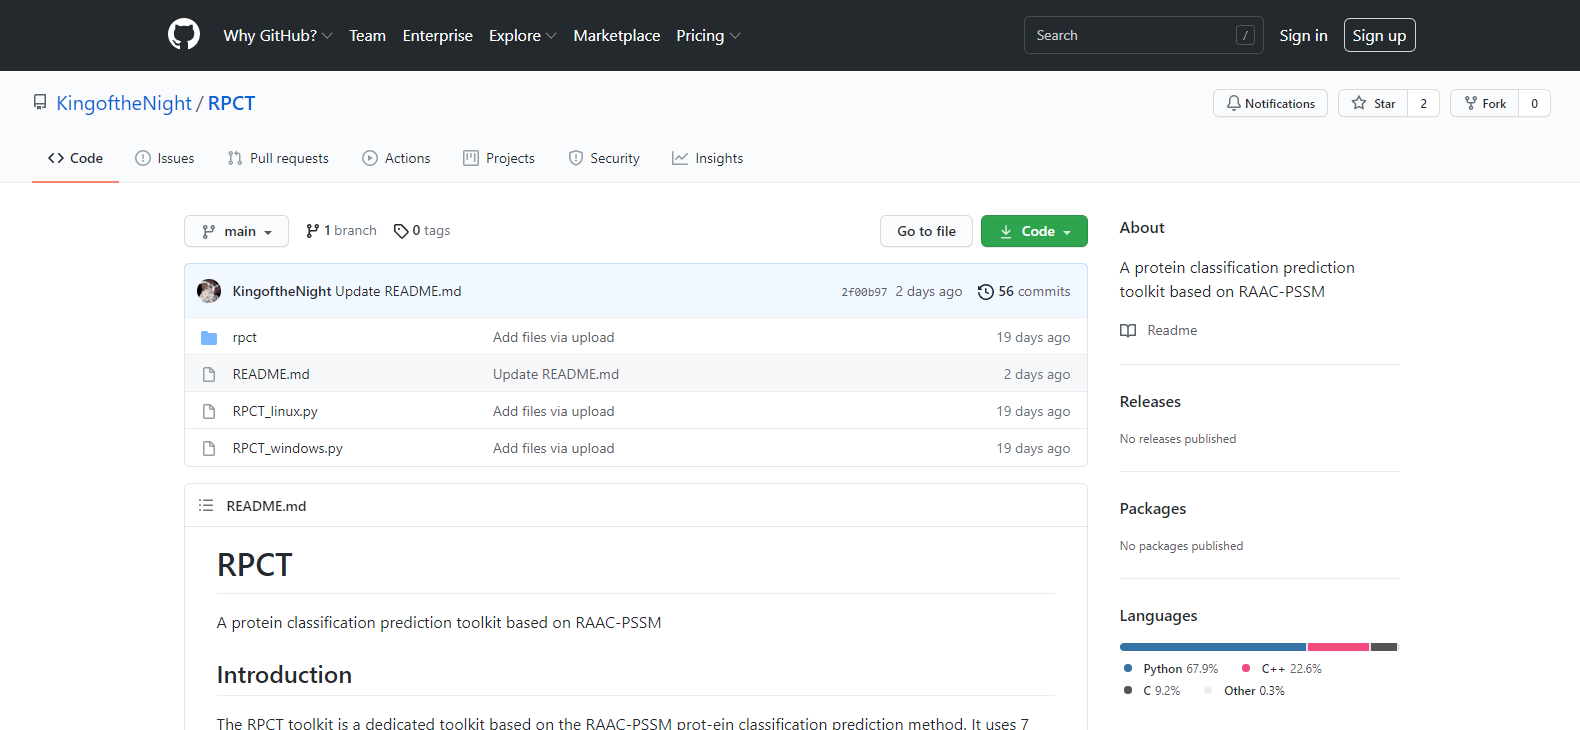Open the Actions tab

click(x=396, y=158)
